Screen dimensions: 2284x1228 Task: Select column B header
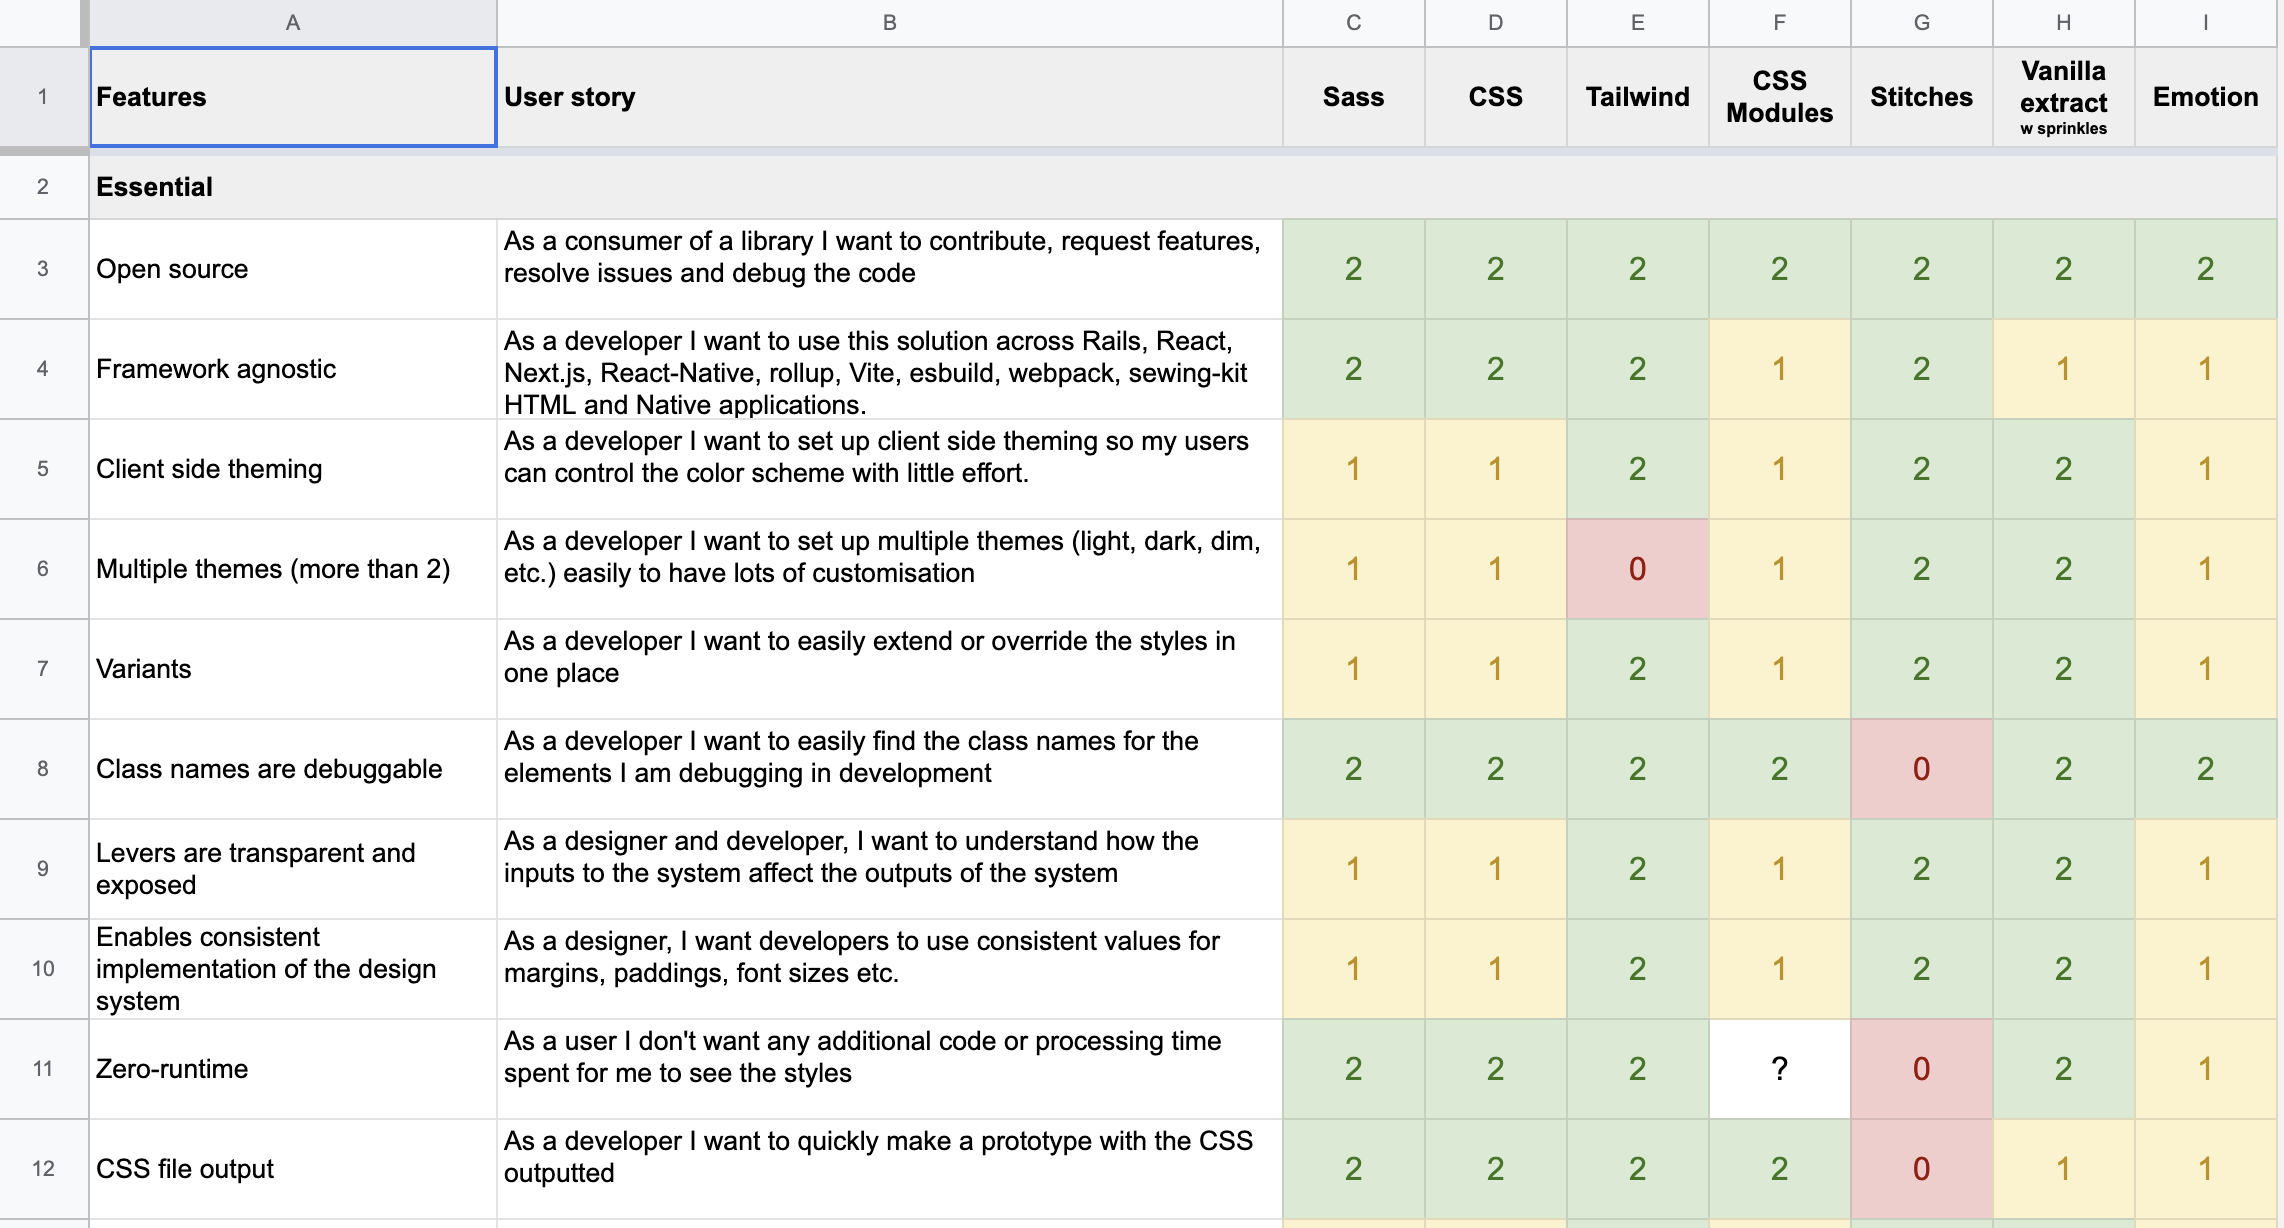click(890, 23)
